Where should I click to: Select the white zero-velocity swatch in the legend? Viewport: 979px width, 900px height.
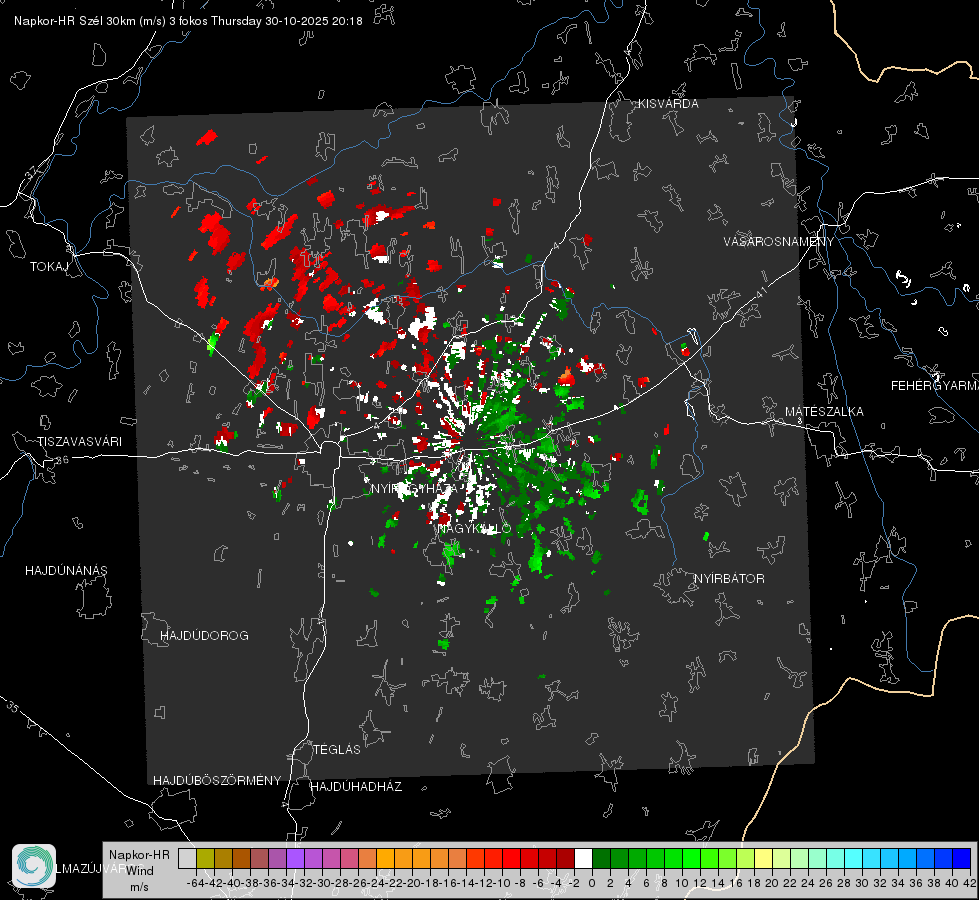click(583, 858)
